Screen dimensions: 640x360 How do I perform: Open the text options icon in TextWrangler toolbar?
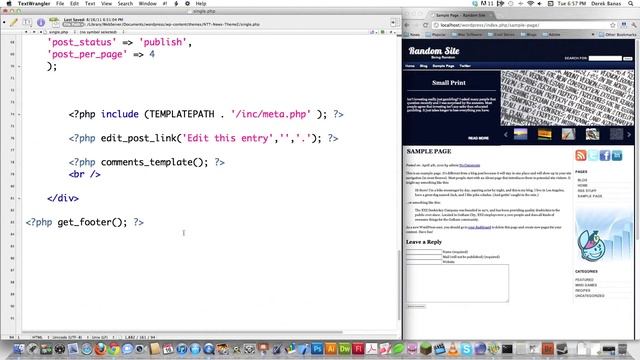(x=27, y=22)
